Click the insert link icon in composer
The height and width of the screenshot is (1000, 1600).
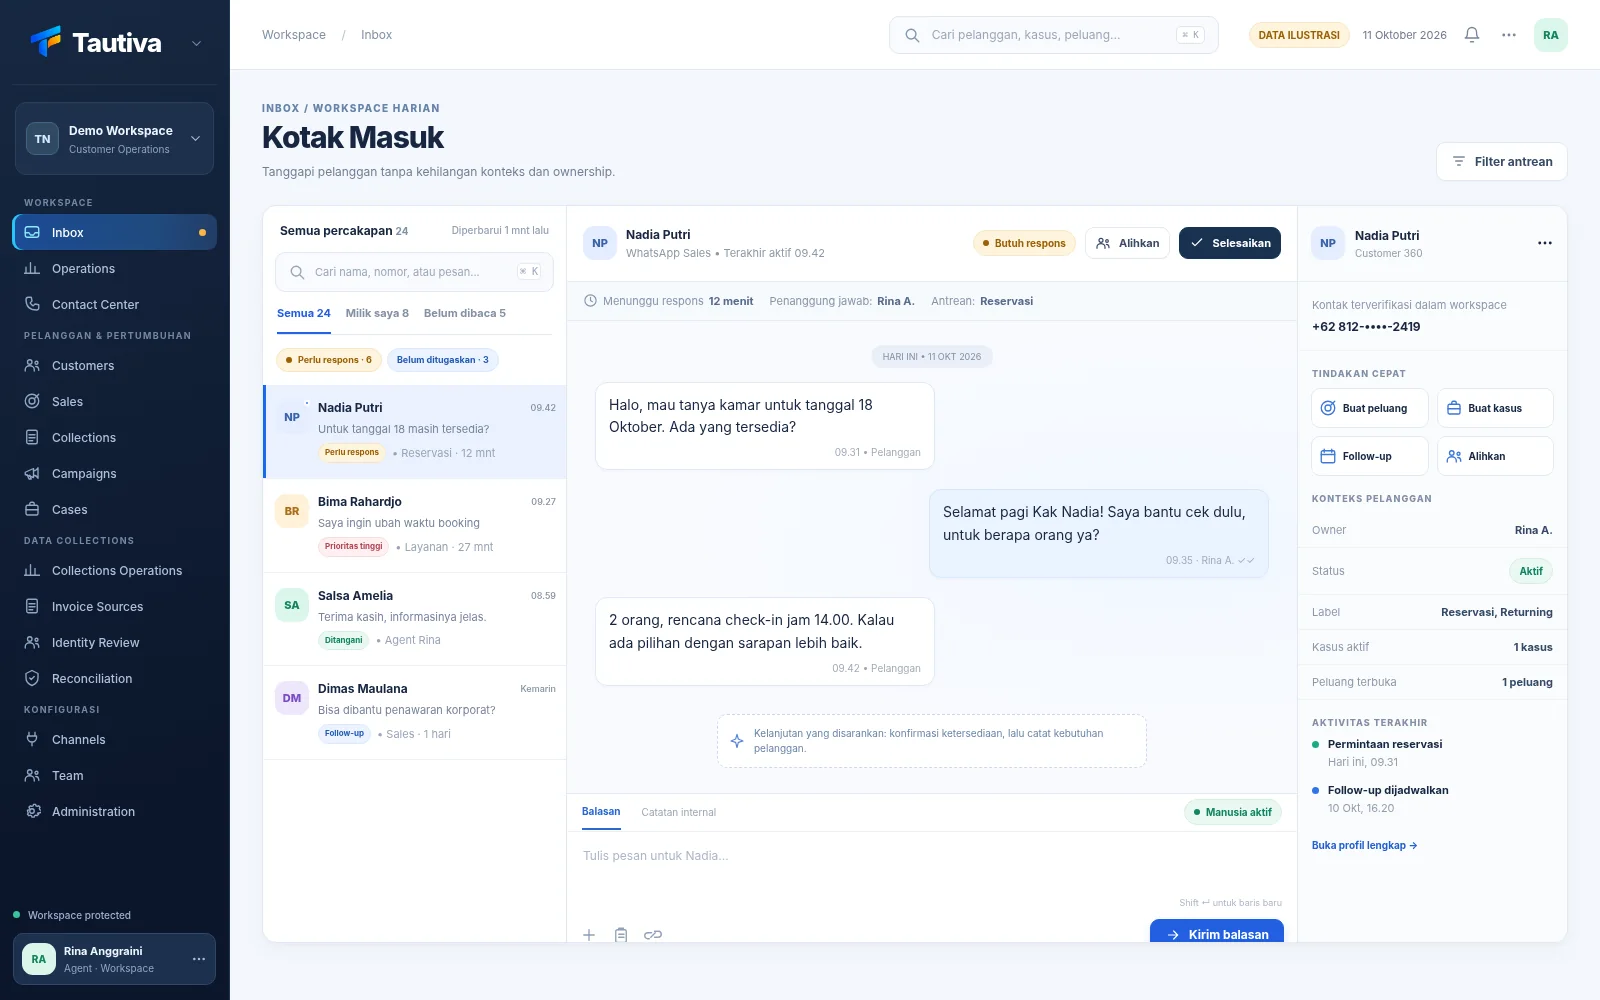(653, 935)
